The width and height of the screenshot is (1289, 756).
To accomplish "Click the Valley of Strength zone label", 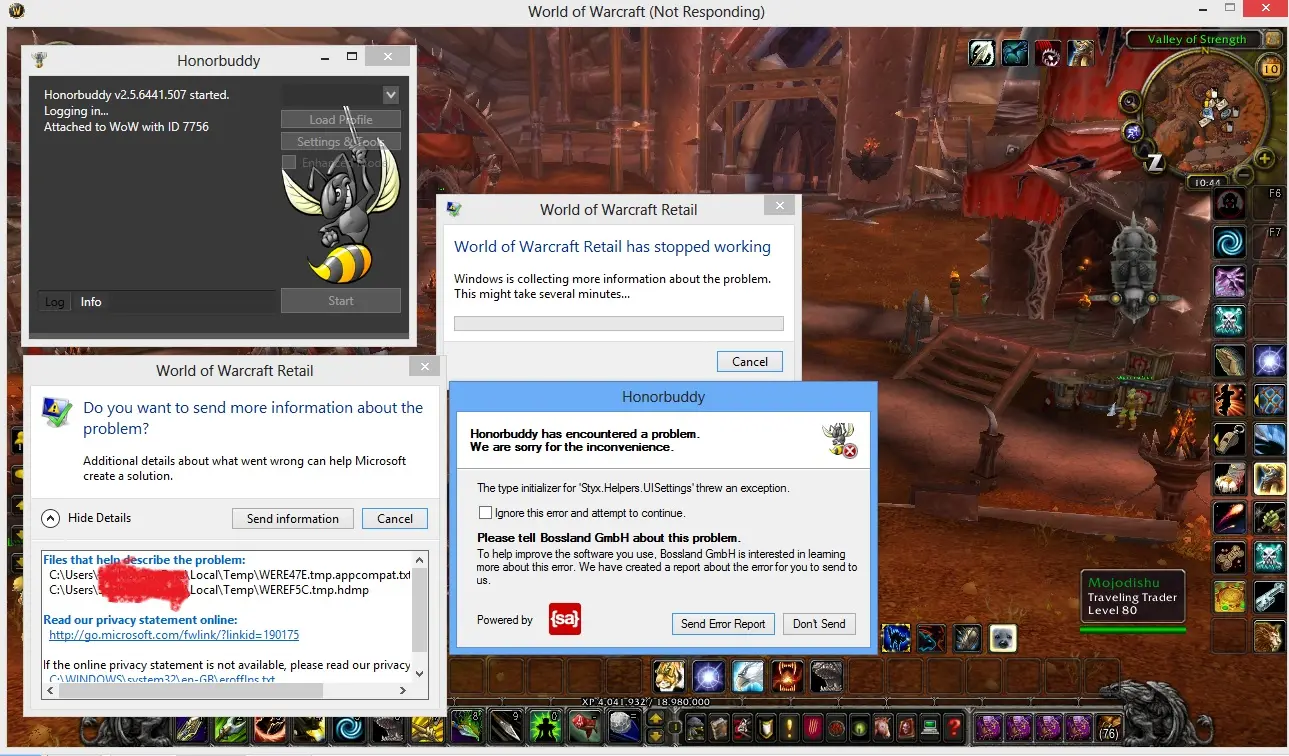I will [x=1197, y=39].
